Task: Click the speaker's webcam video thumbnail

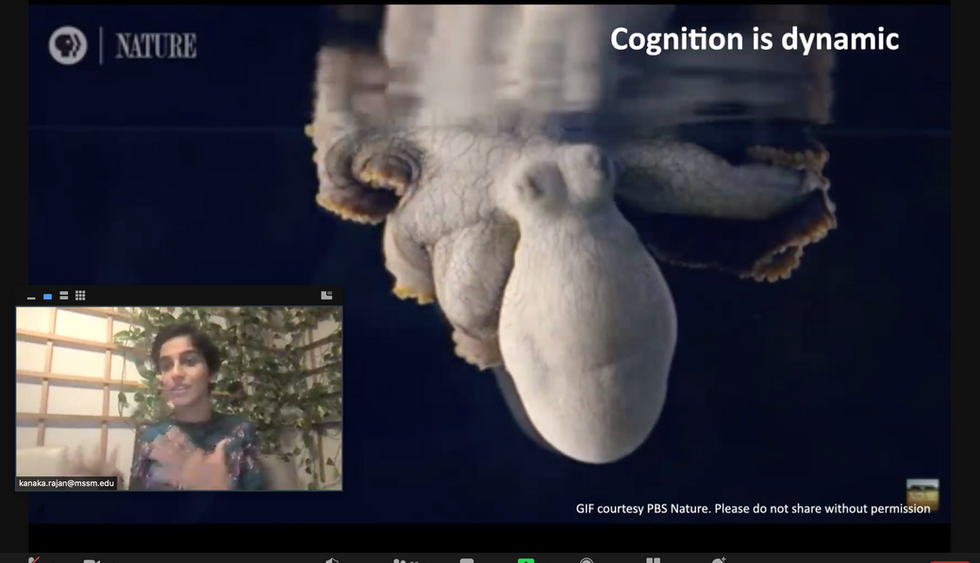Action: pyautogui.click(x=179, y=398)
